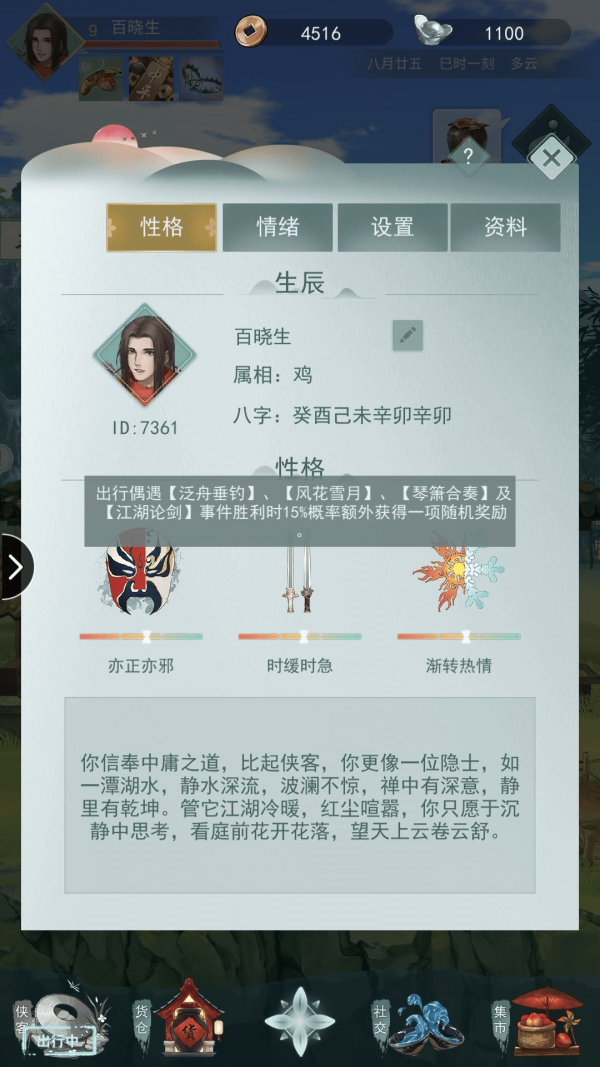
Task: Select the twin swords personality icon
Action: click(299, 573)
